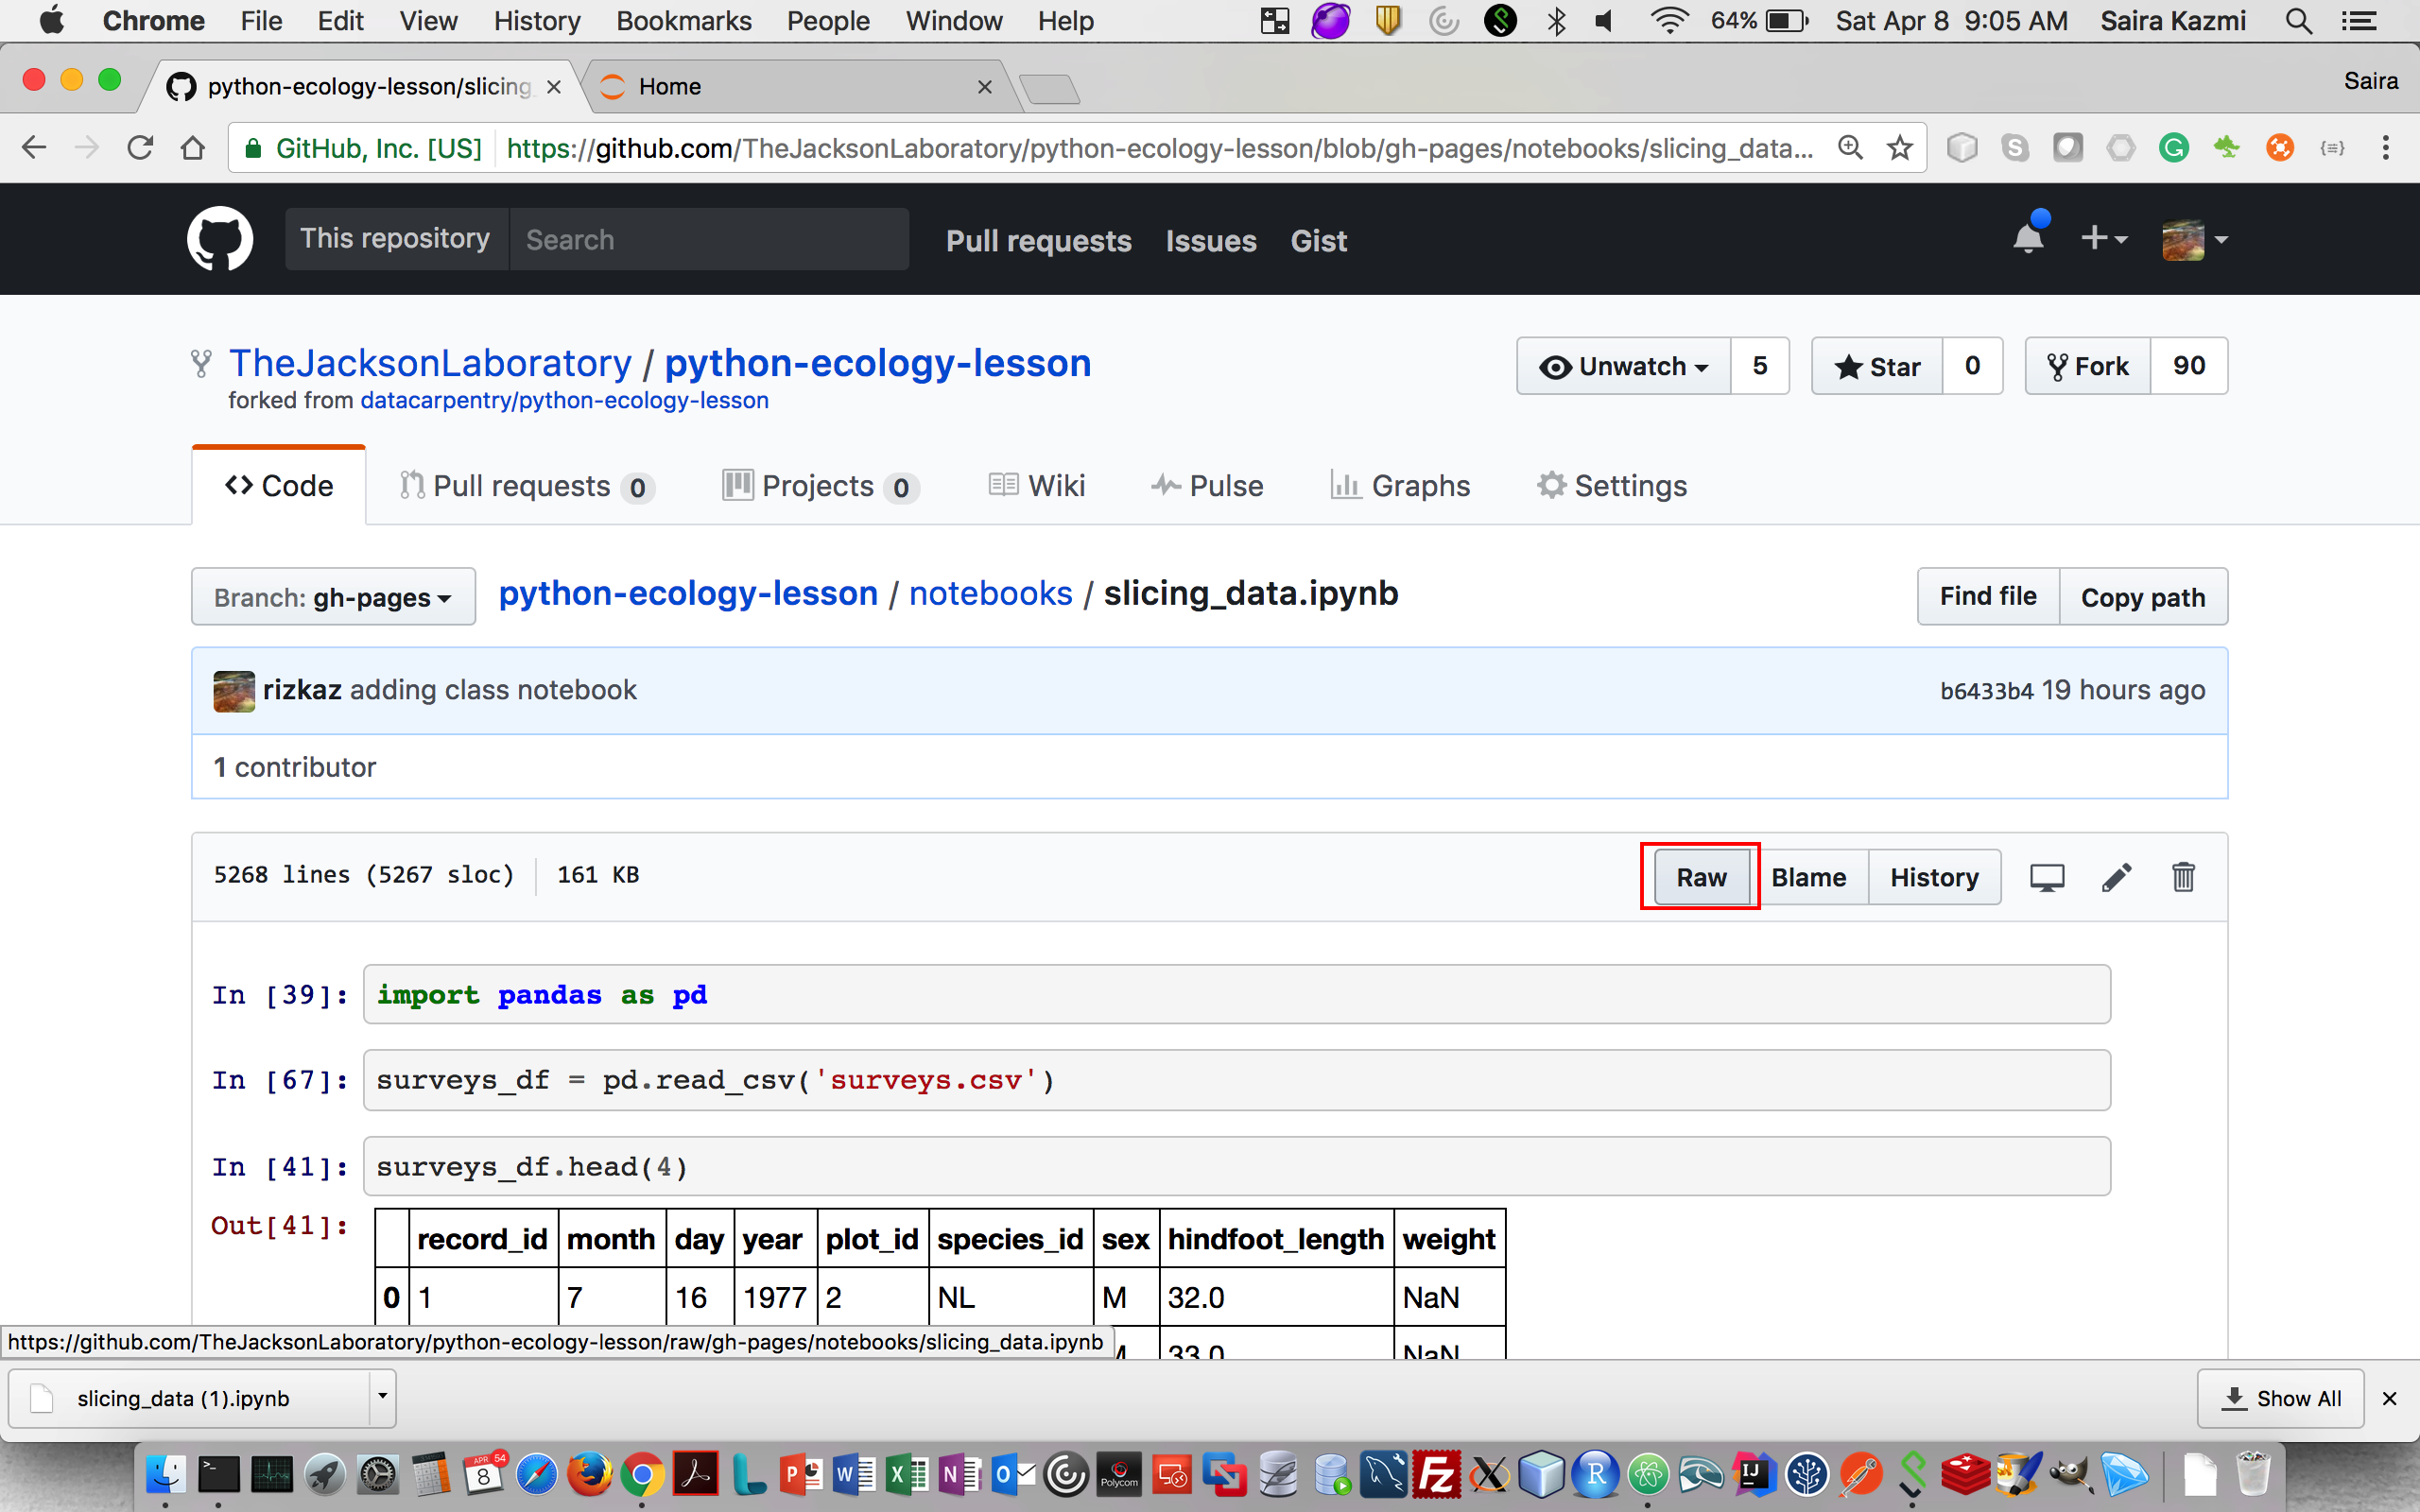Click the GitHub octocat logo
2420x1512 pixels.
[220, 239]
